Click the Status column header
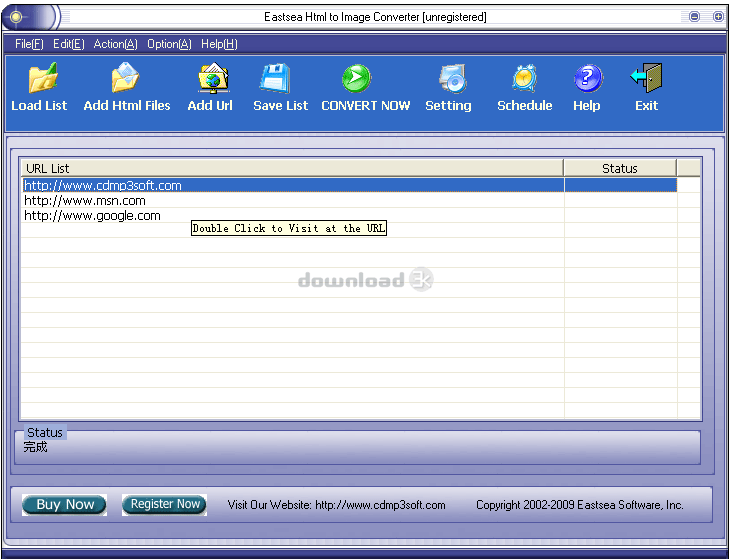Screen dimensions: 733x559 pos(619,168)
